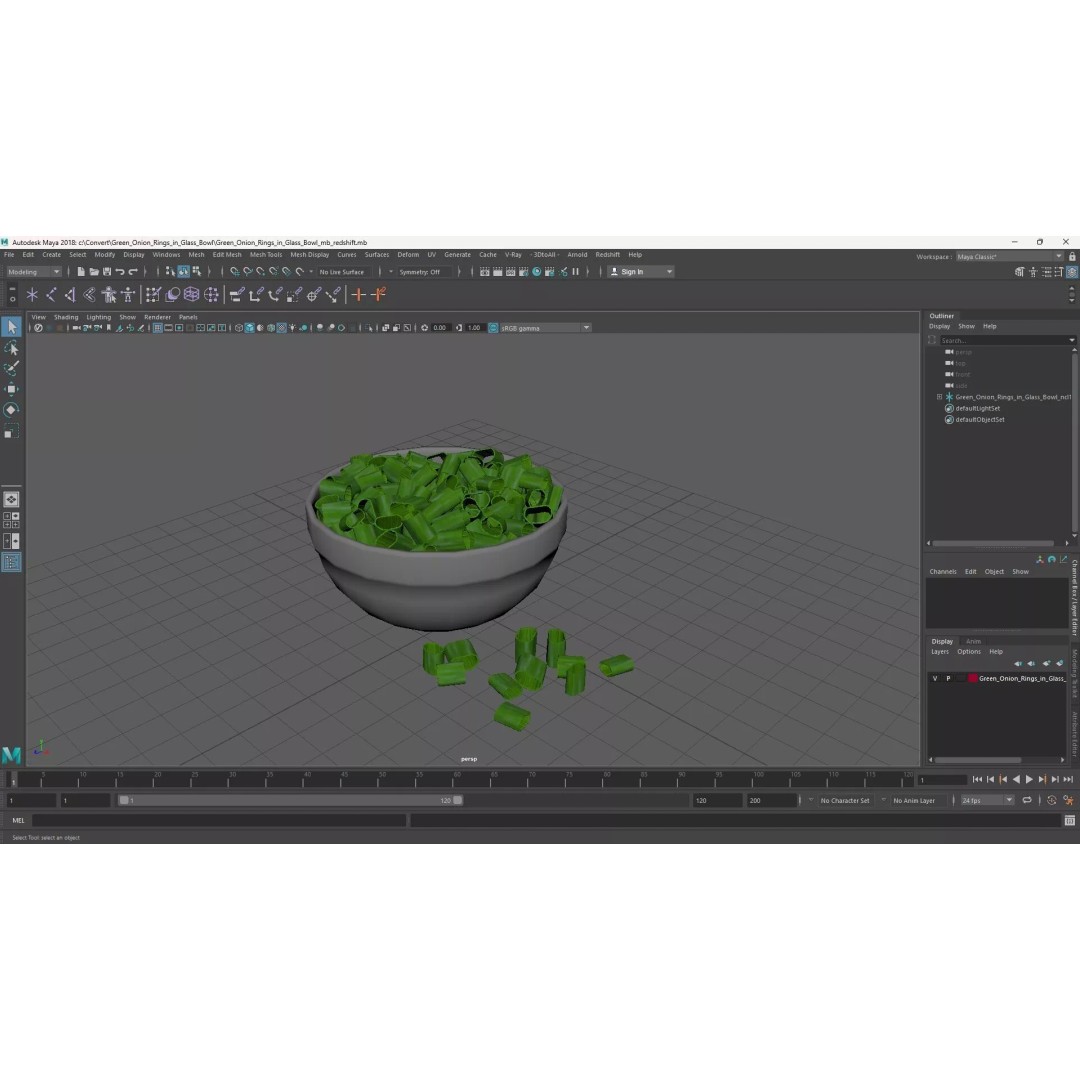
Task: Switch to the Anim layer tab
Action: (973, 641)
